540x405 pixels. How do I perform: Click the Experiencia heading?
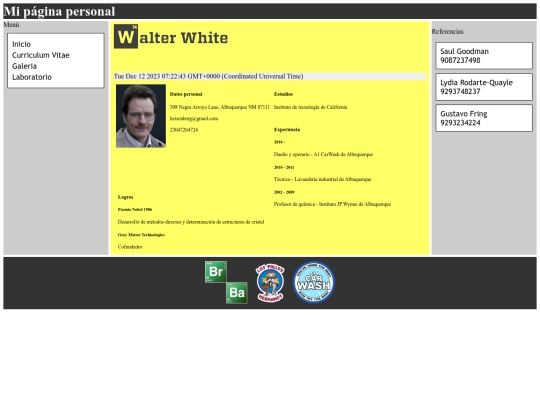(287, 129)
